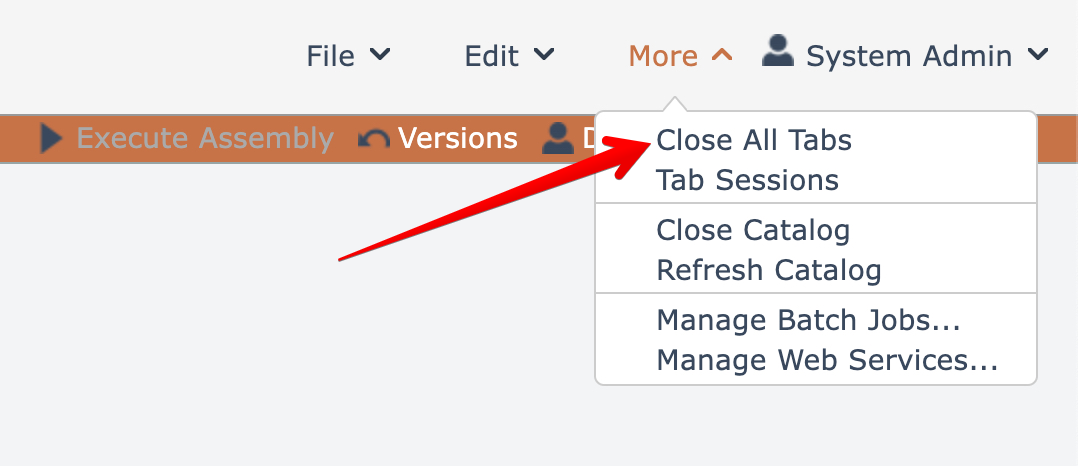Open Manage Batch Jobs dialog

click(808, 321)
